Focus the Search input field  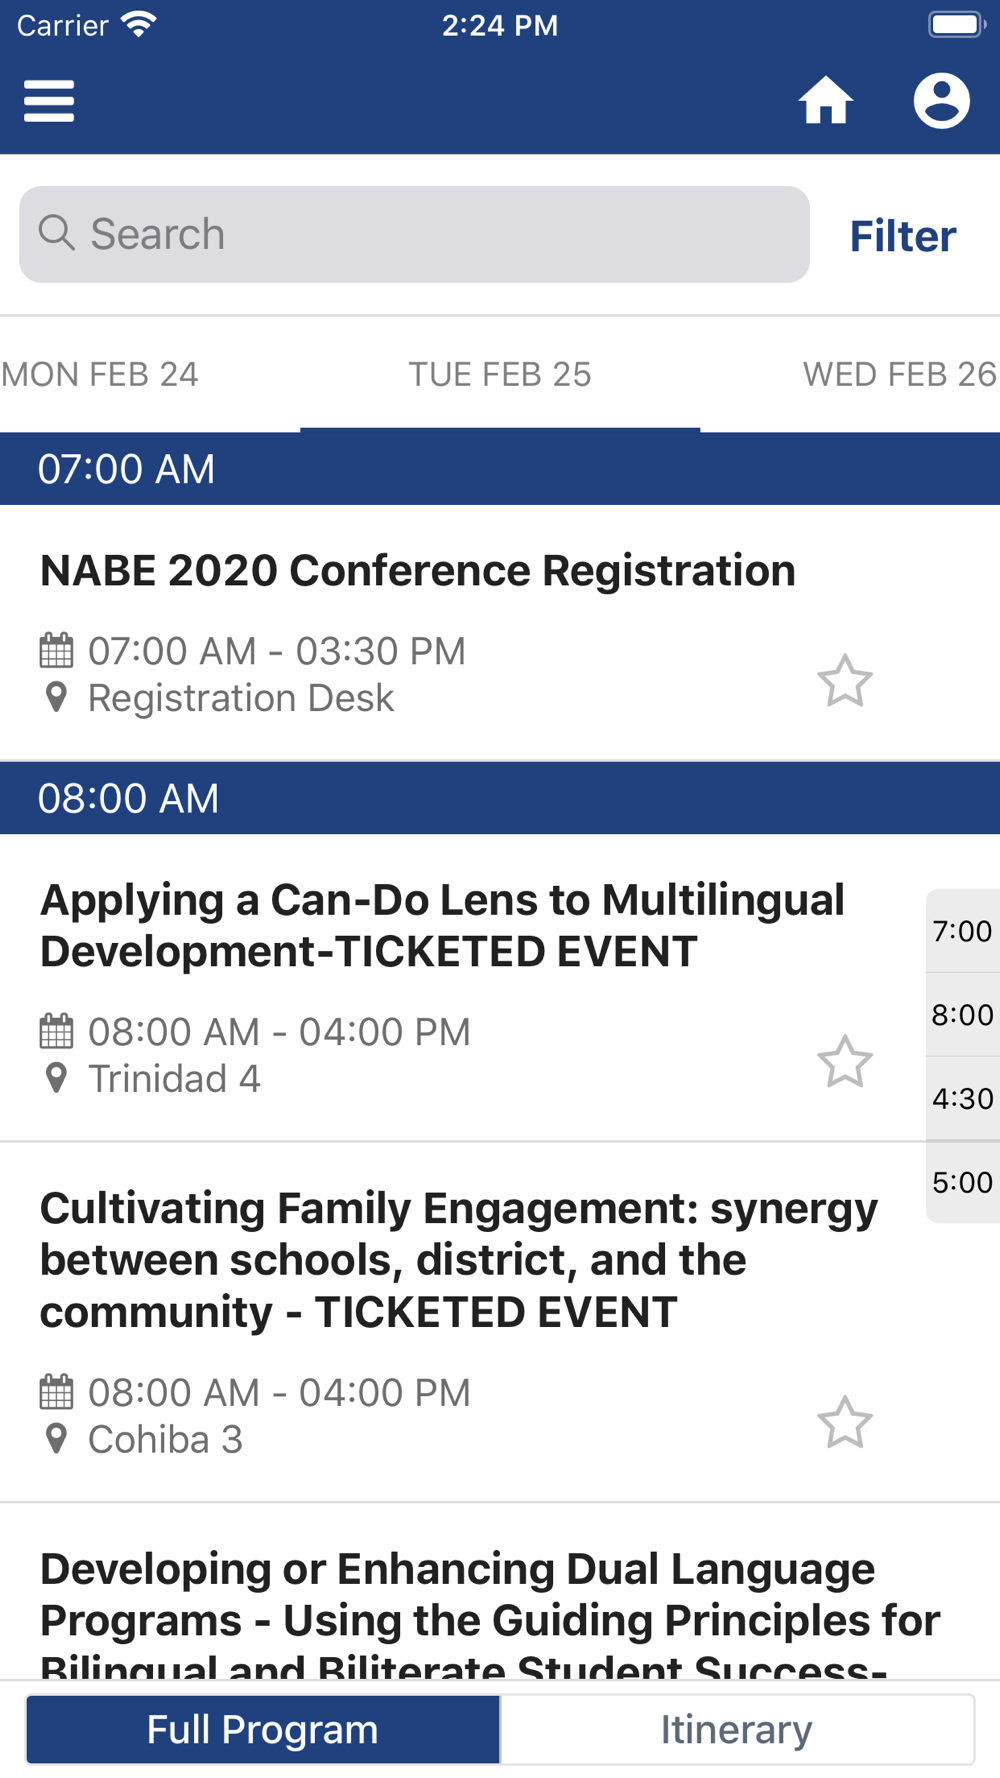click(414, 234)
